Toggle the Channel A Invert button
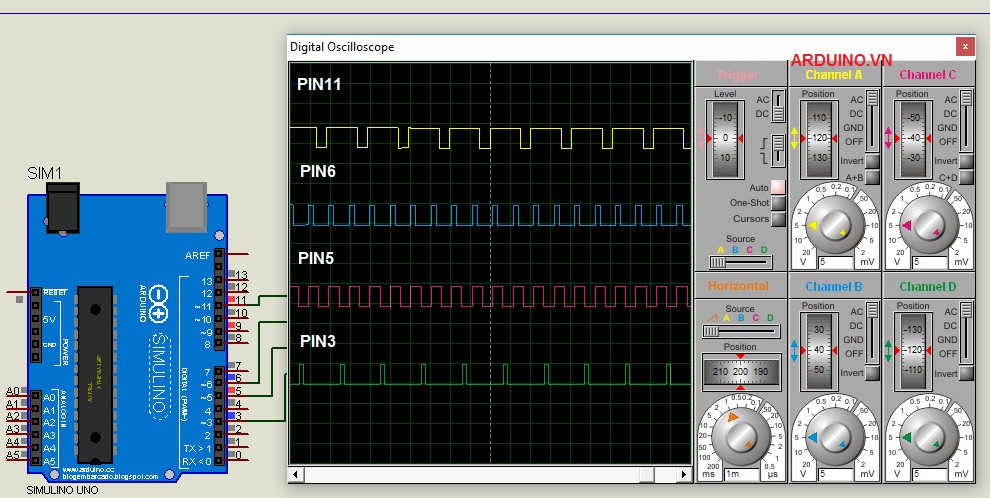 tap(872, 161)
